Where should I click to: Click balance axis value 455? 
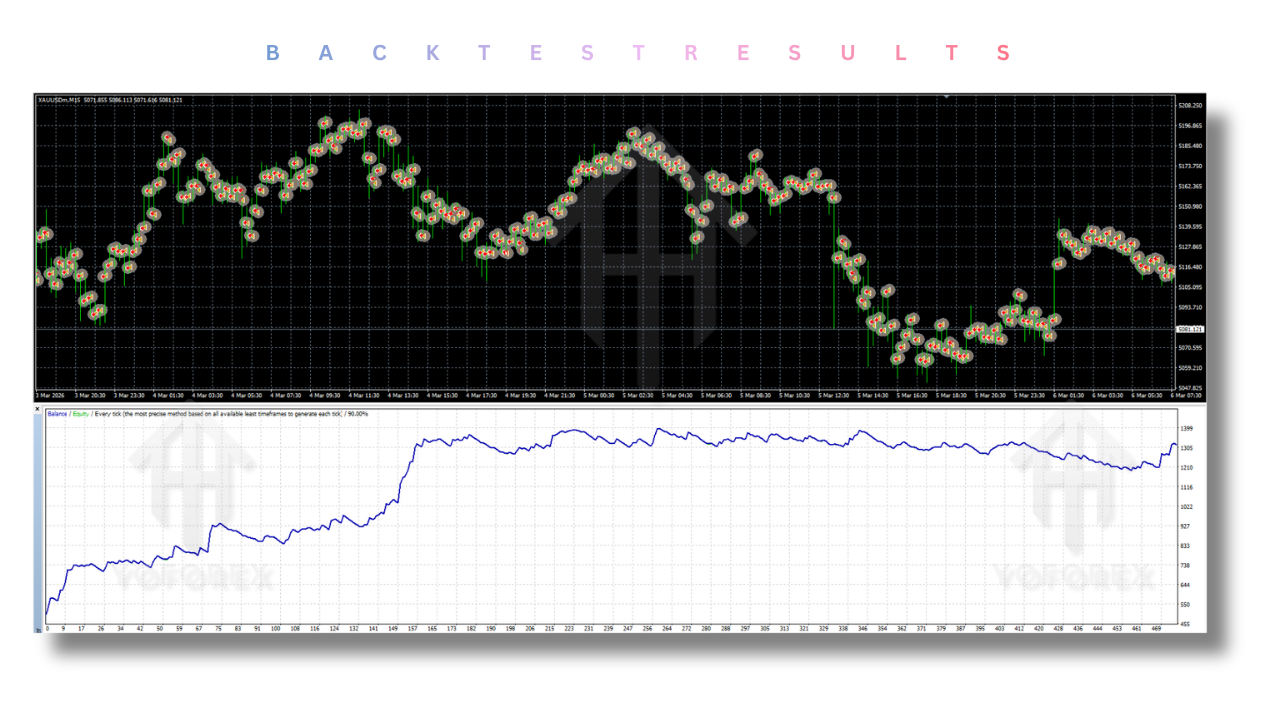[1185, 624]
